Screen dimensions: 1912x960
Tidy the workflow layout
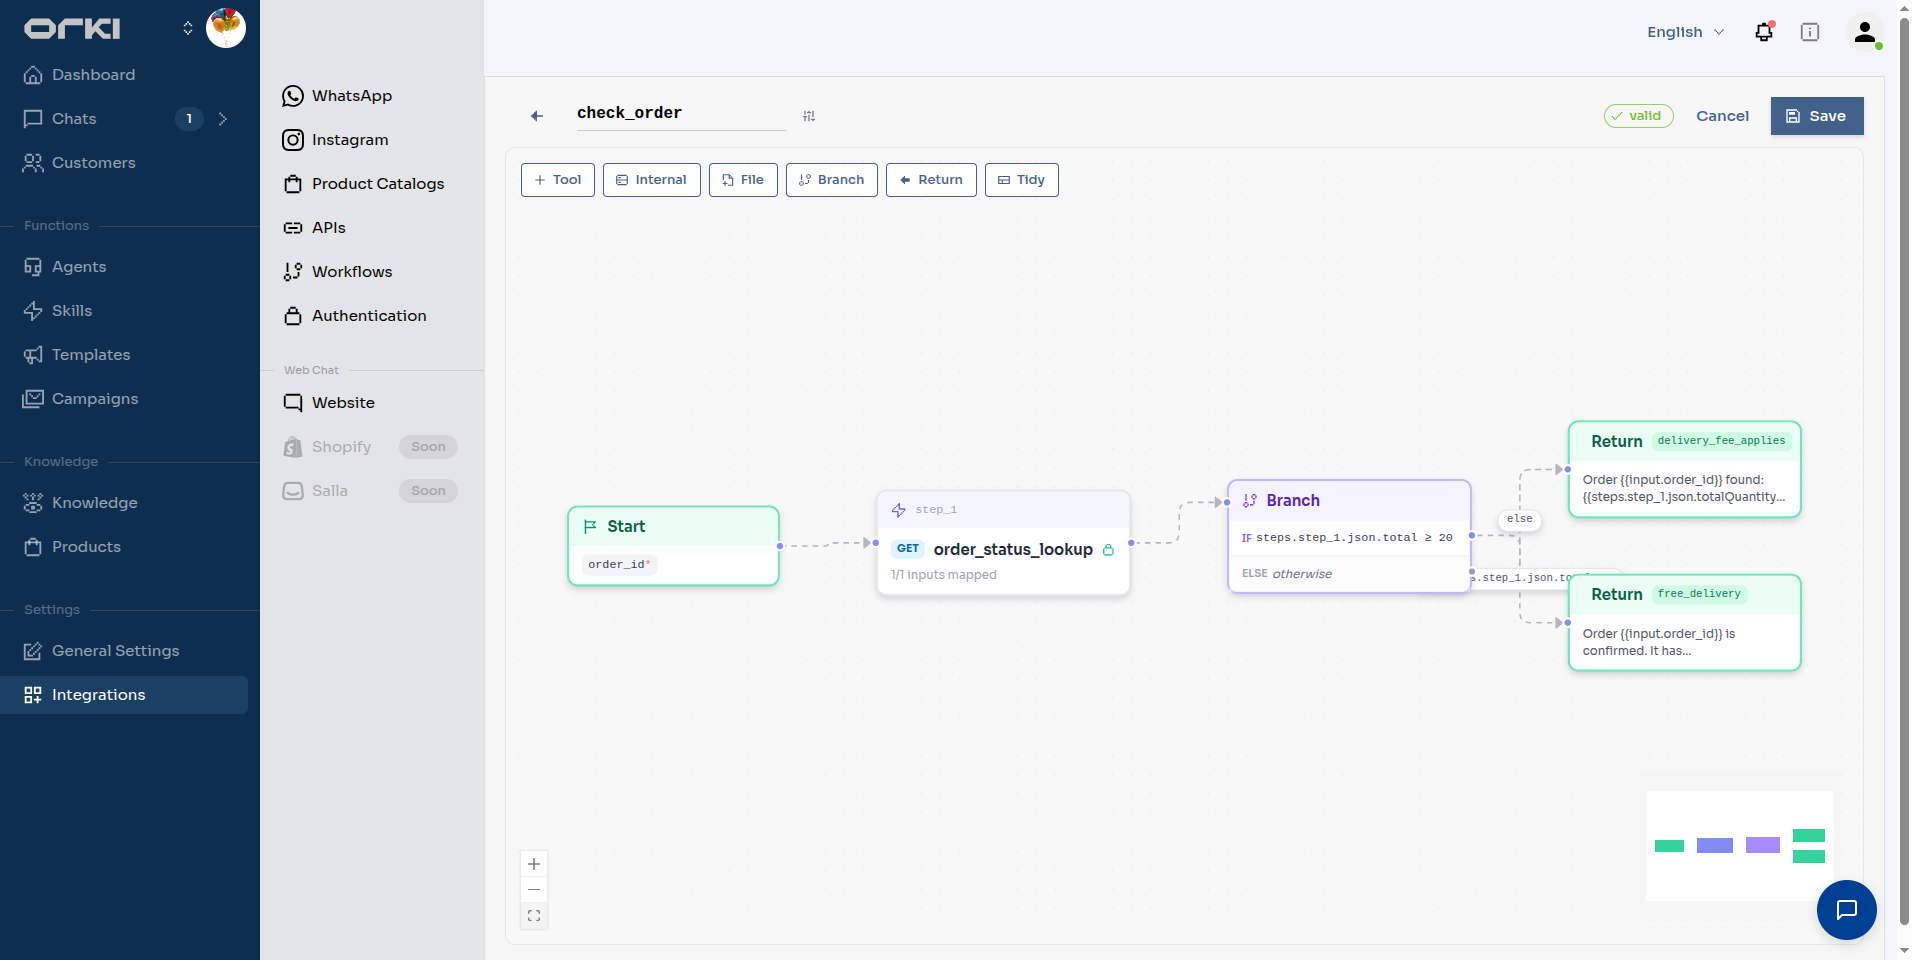1022,180
